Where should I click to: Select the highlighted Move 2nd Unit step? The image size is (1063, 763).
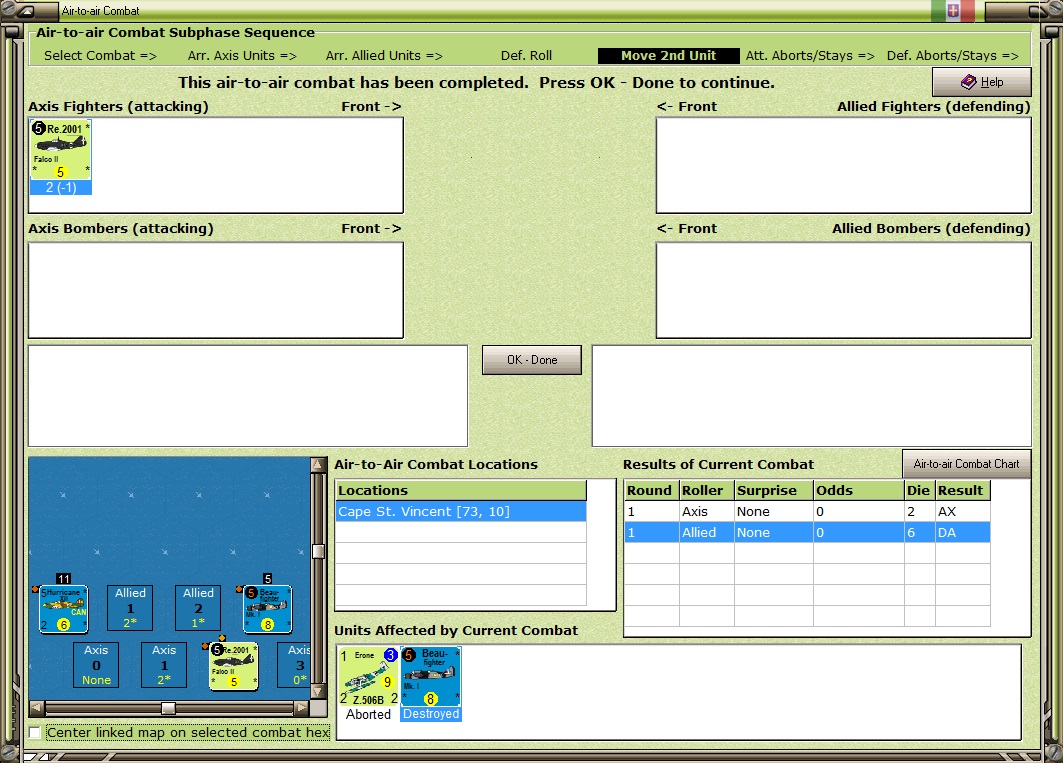668,56
